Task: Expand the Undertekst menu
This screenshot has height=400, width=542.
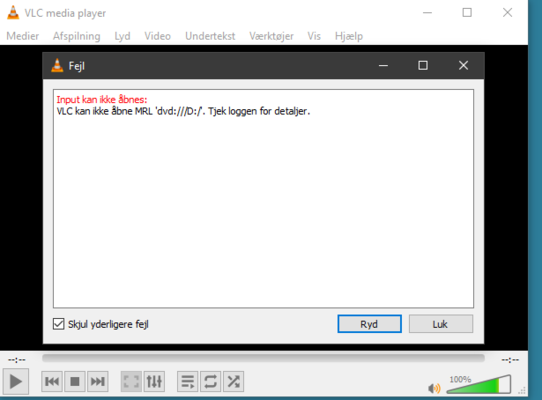Action: (210, 36)
